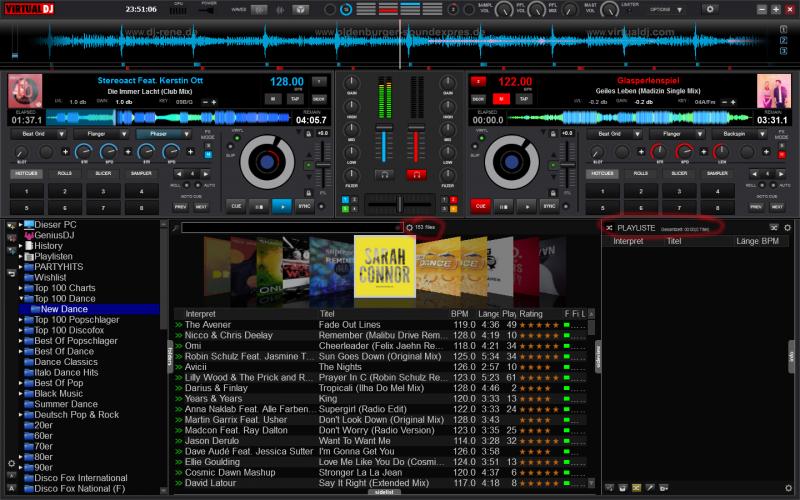Click the playlist shuffle icon beside PLAYLISTE
The width and height of the screenshot is (800, 500).
(x=609, y=228)
